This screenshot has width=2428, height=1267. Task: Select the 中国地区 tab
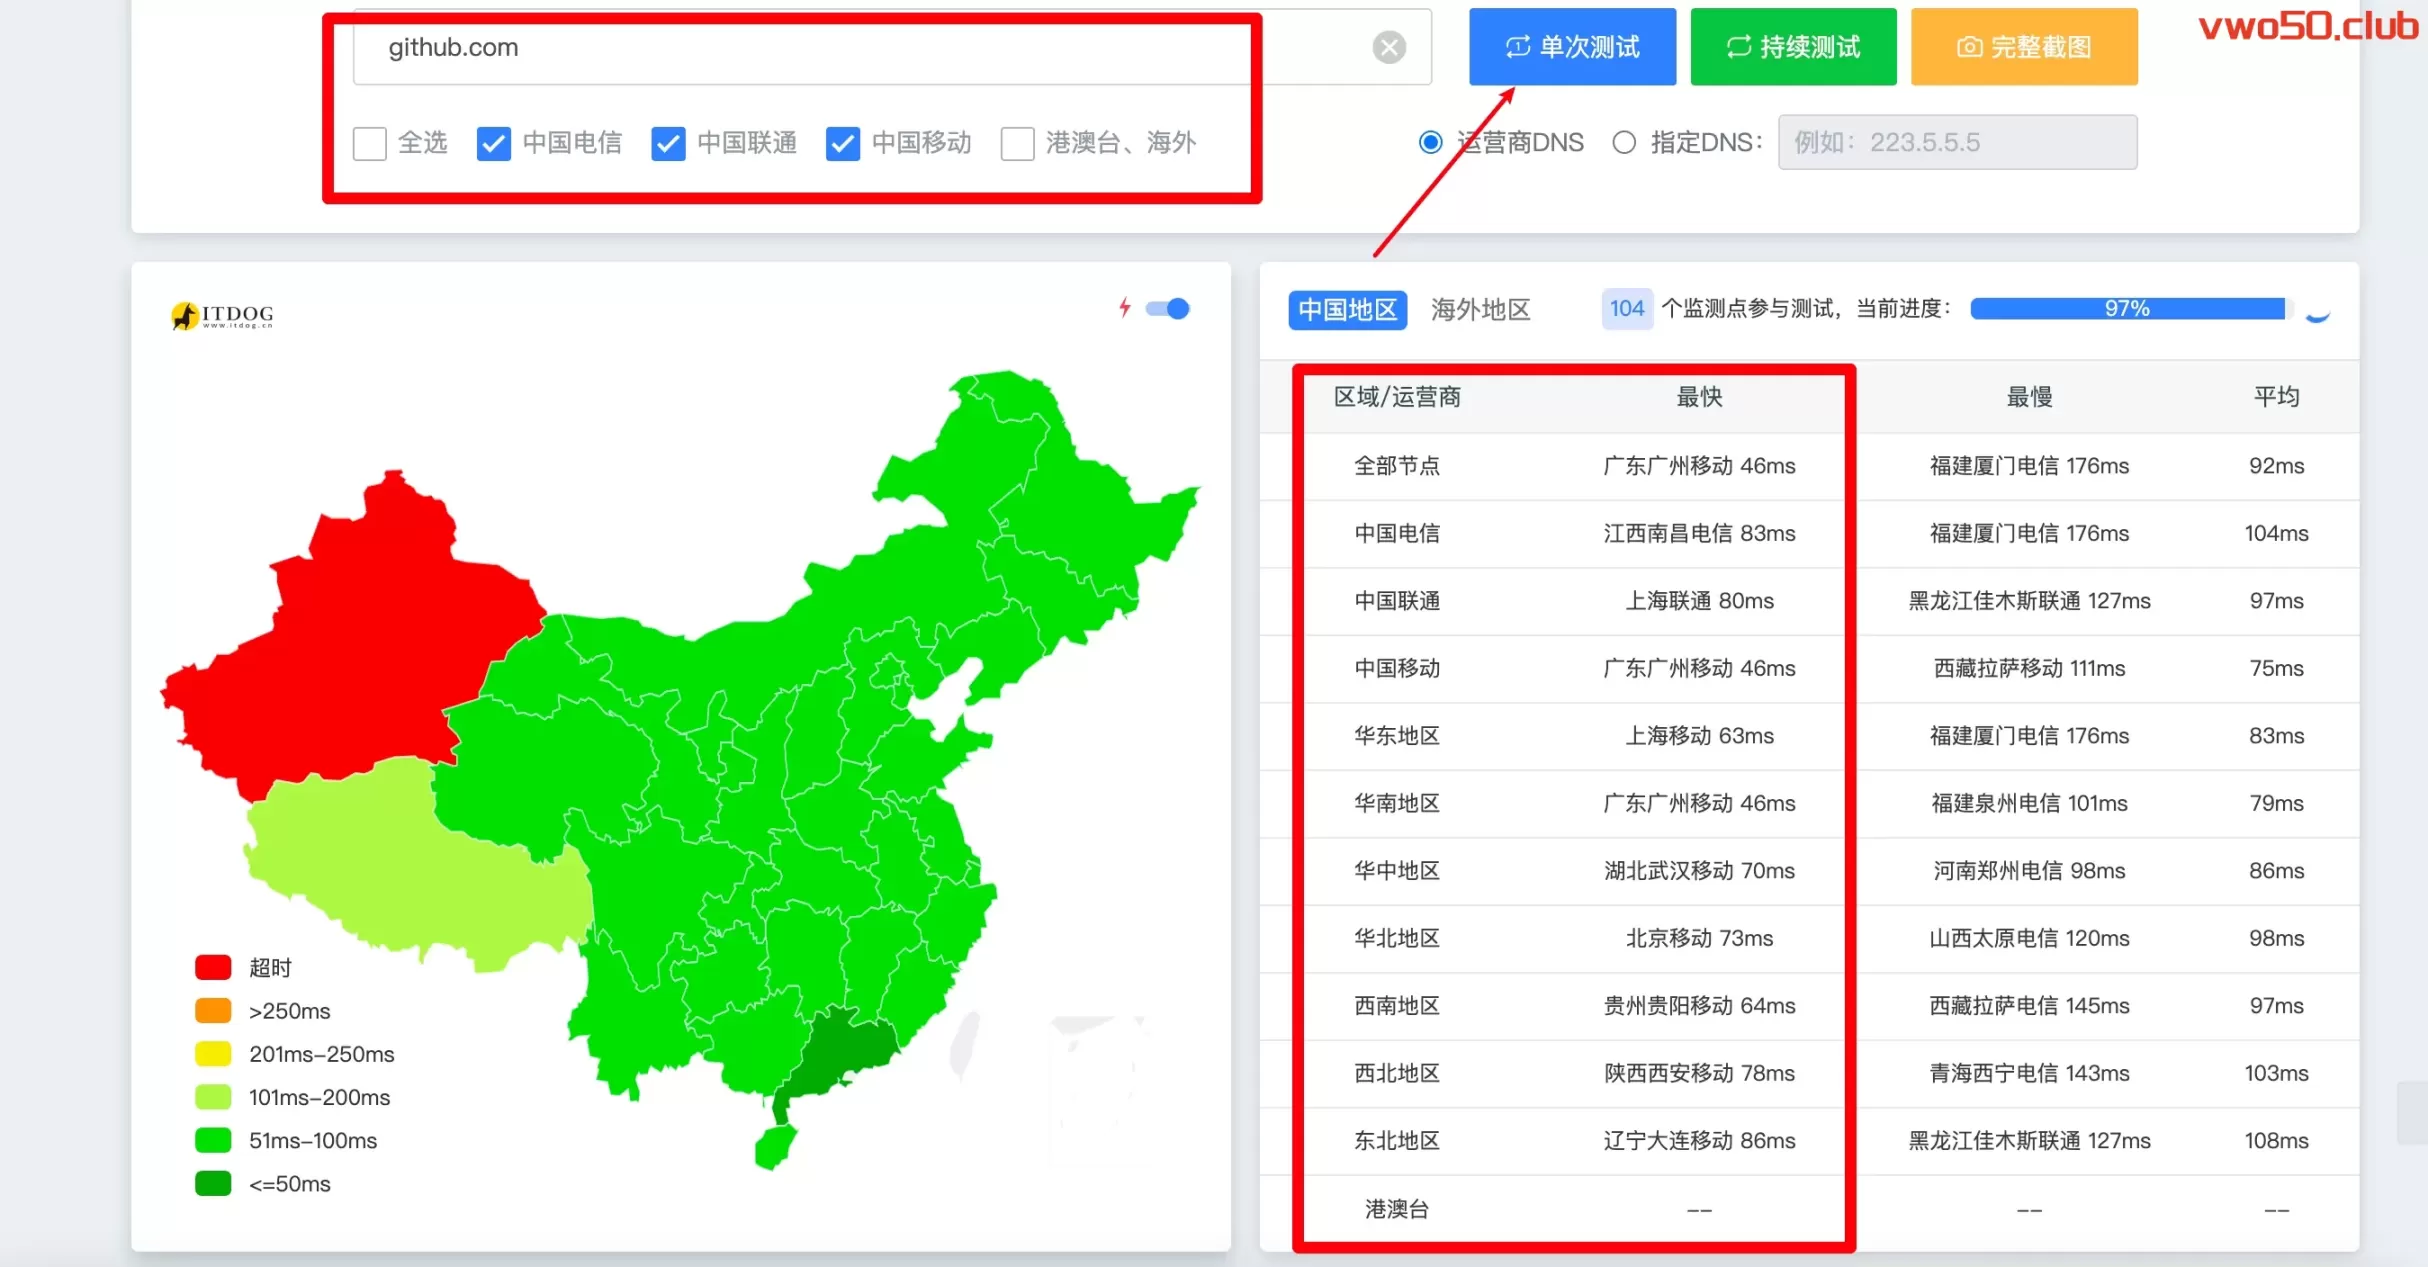pyautogui.click(x=1347, y=309)
